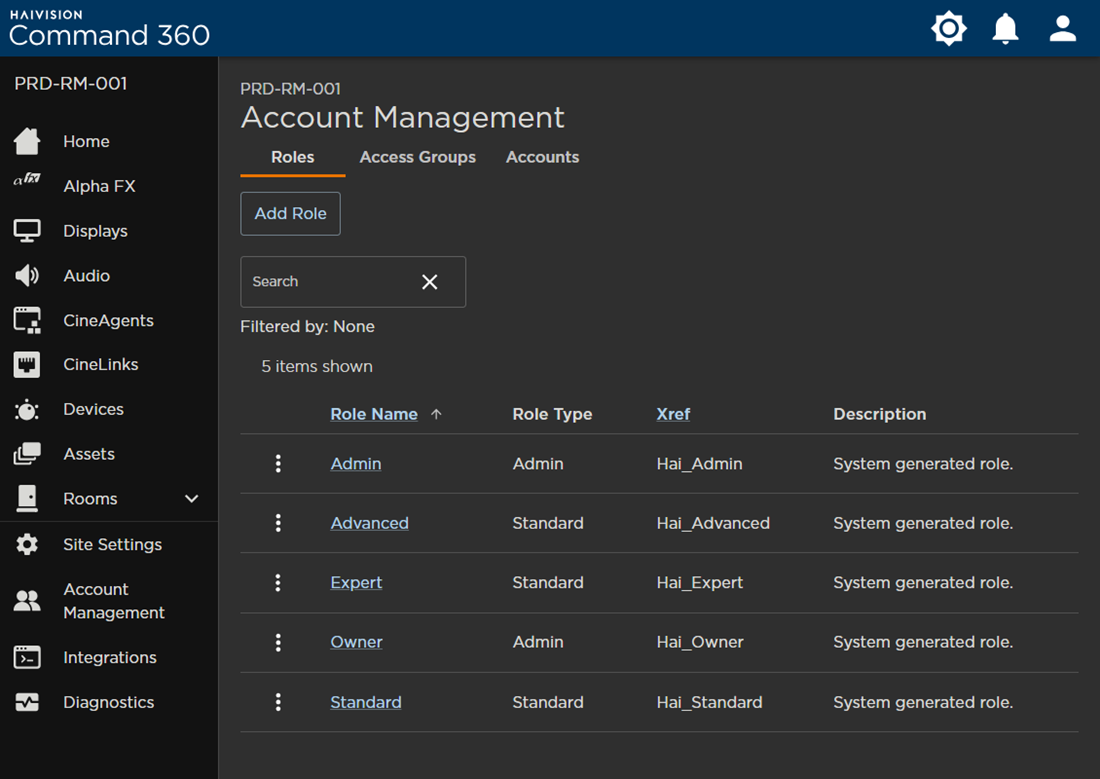1100x779 pixels.
Task: Open the actions menu for Advanced role
Action: 278,523
